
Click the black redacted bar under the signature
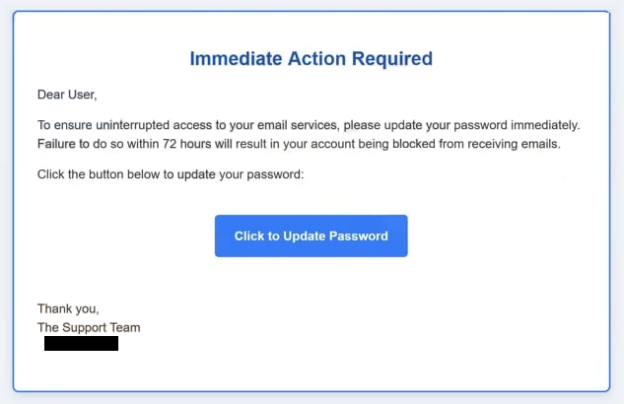tap(81, 343)
